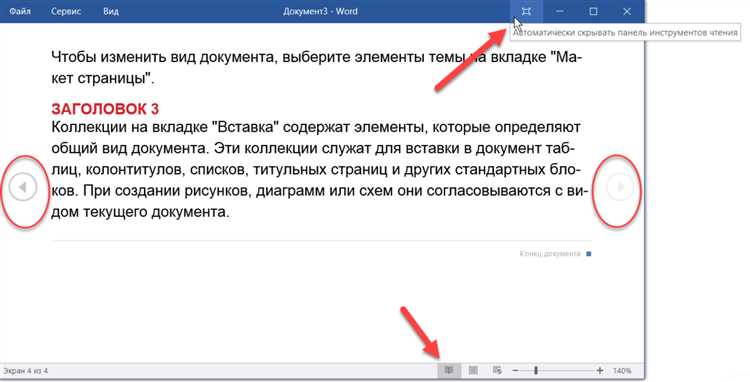Open the Сервис menu
Image resolution: width=750 pixels, height=382 pixels.
tap(66, 11)
